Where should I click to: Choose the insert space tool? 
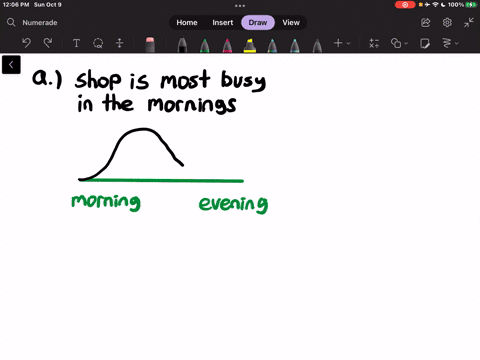tap(119, 43)
